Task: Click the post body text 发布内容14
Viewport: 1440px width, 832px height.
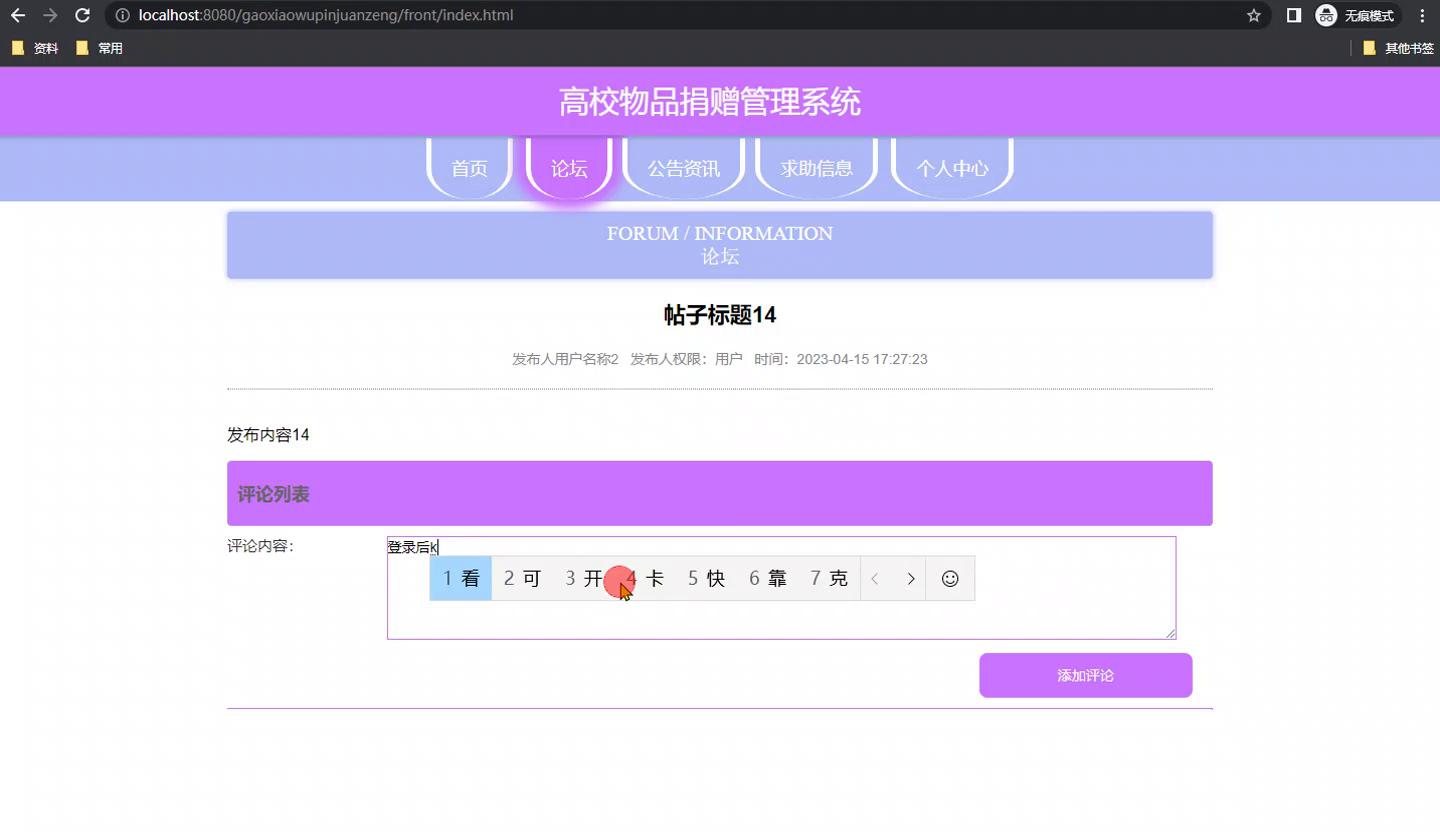Action: pyautogui.click(x=268, y=435)
